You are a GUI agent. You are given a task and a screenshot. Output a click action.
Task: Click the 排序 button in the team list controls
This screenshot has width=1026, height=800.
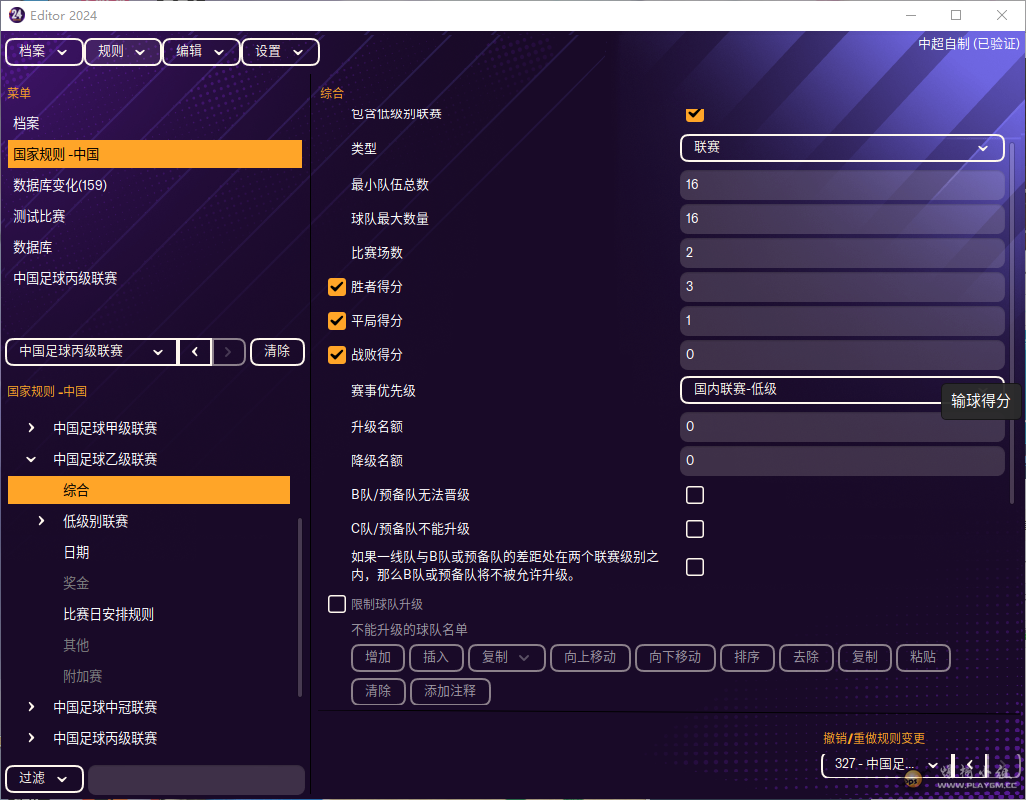[x=747, y=658]
